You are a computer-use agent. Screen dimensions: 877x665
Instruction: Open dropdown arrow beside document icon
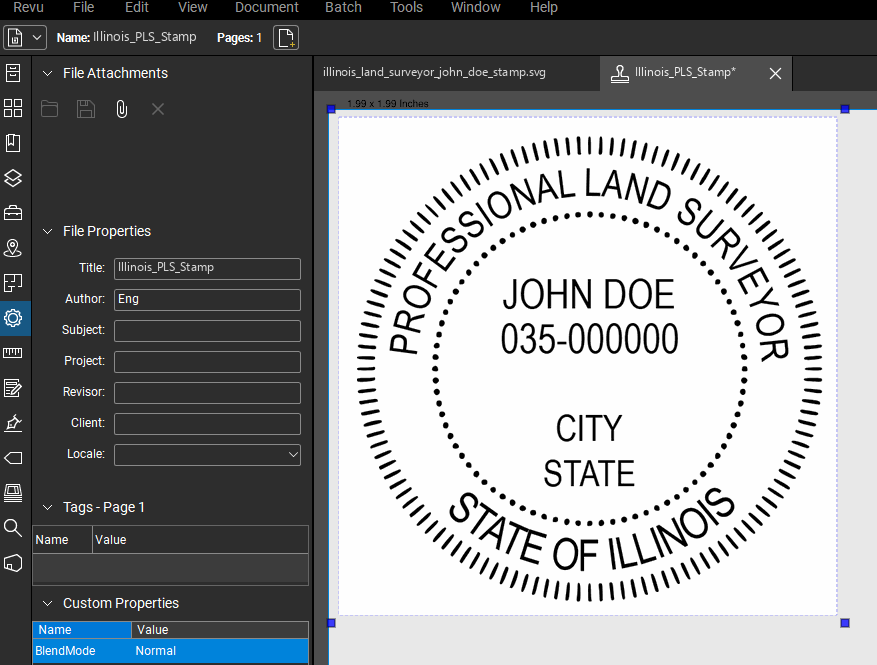pyautogui.click(x=37, y=38)
